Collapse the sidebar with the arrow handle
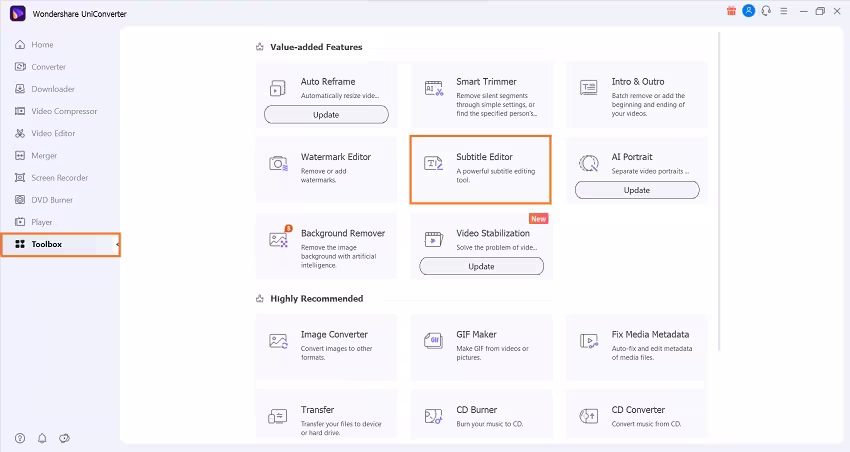 pos(118,244)
